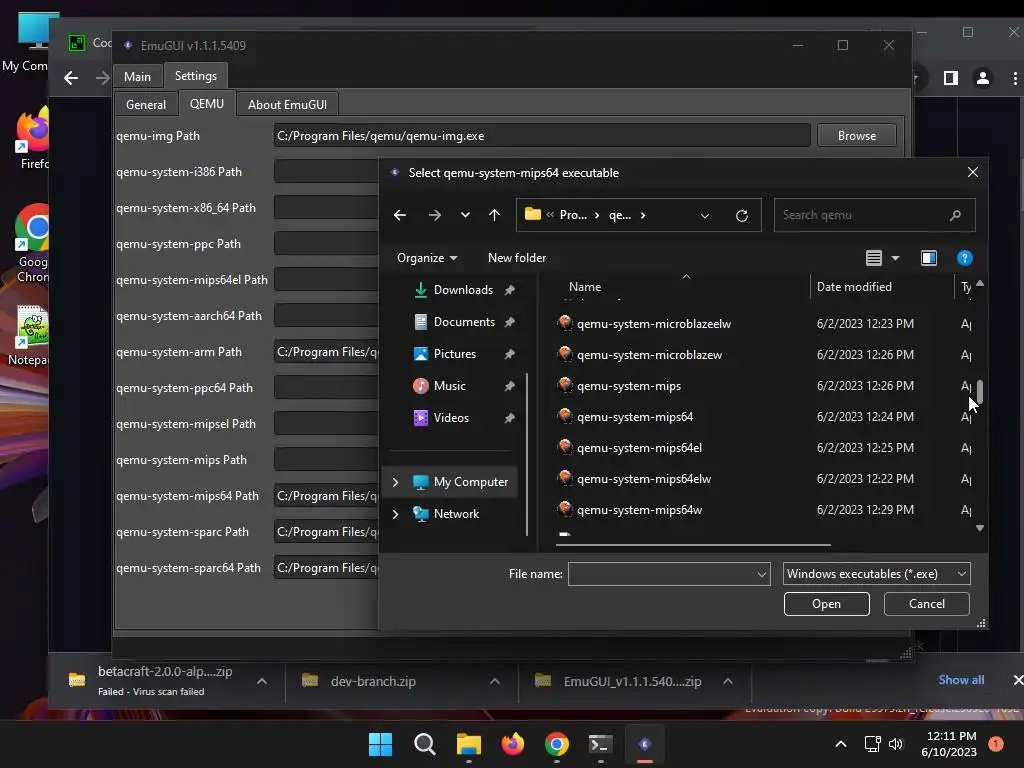The width and height of the screenshot is (1024, 768).
Task: Open Chrome side panel icon
Action: tap(950, 78)
